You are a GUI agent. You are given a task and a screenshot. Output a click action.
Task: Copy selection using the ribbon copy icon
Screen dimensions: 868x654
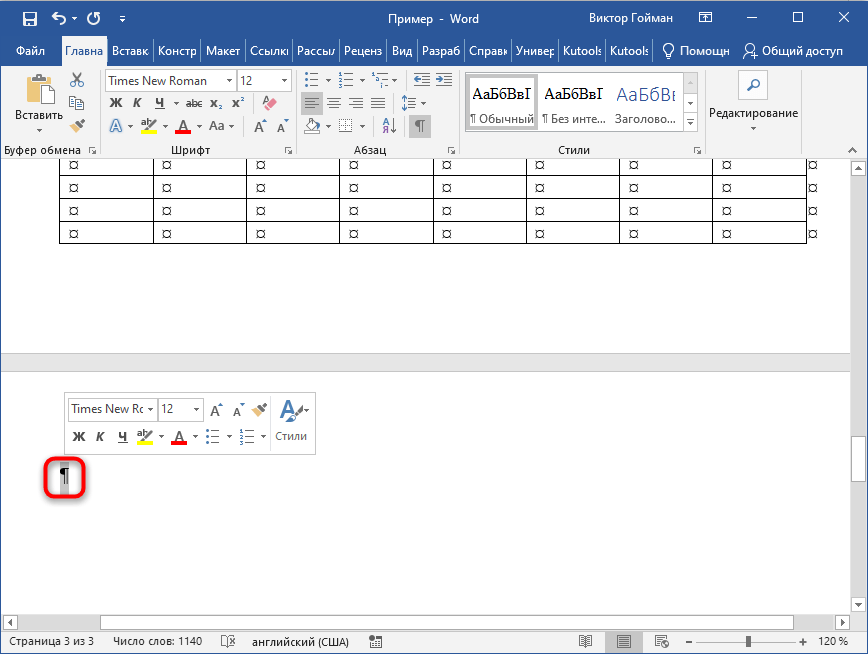pos(76,103)
